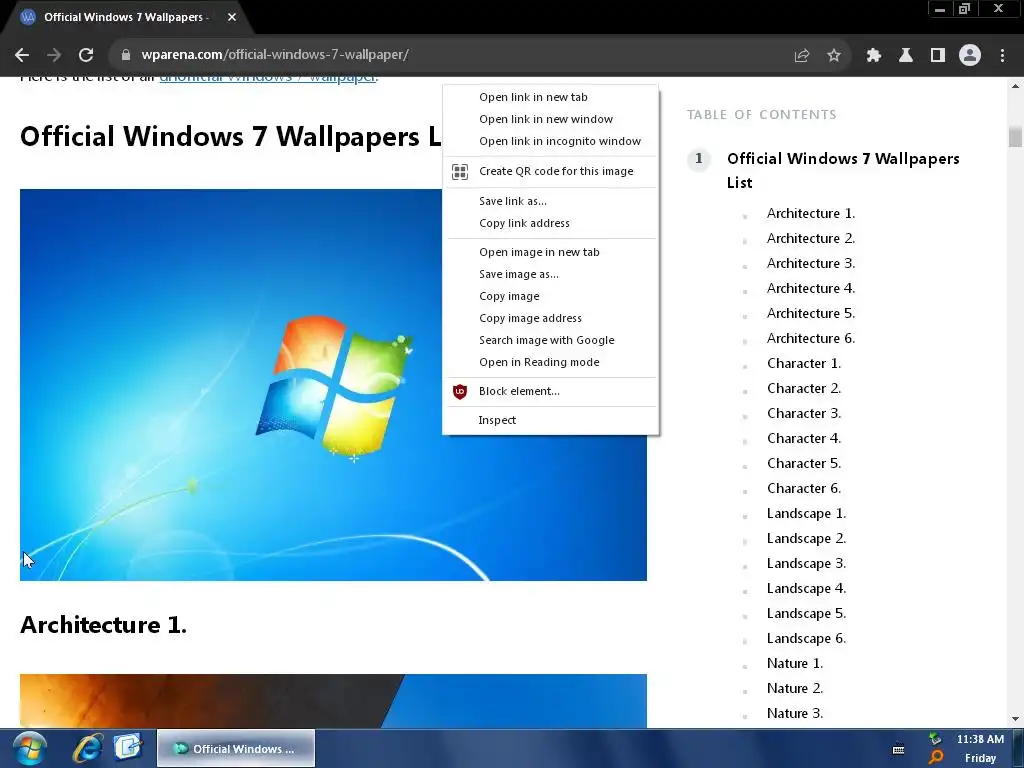
Task: Reload the page with the refresh icon
Action: 86,55
